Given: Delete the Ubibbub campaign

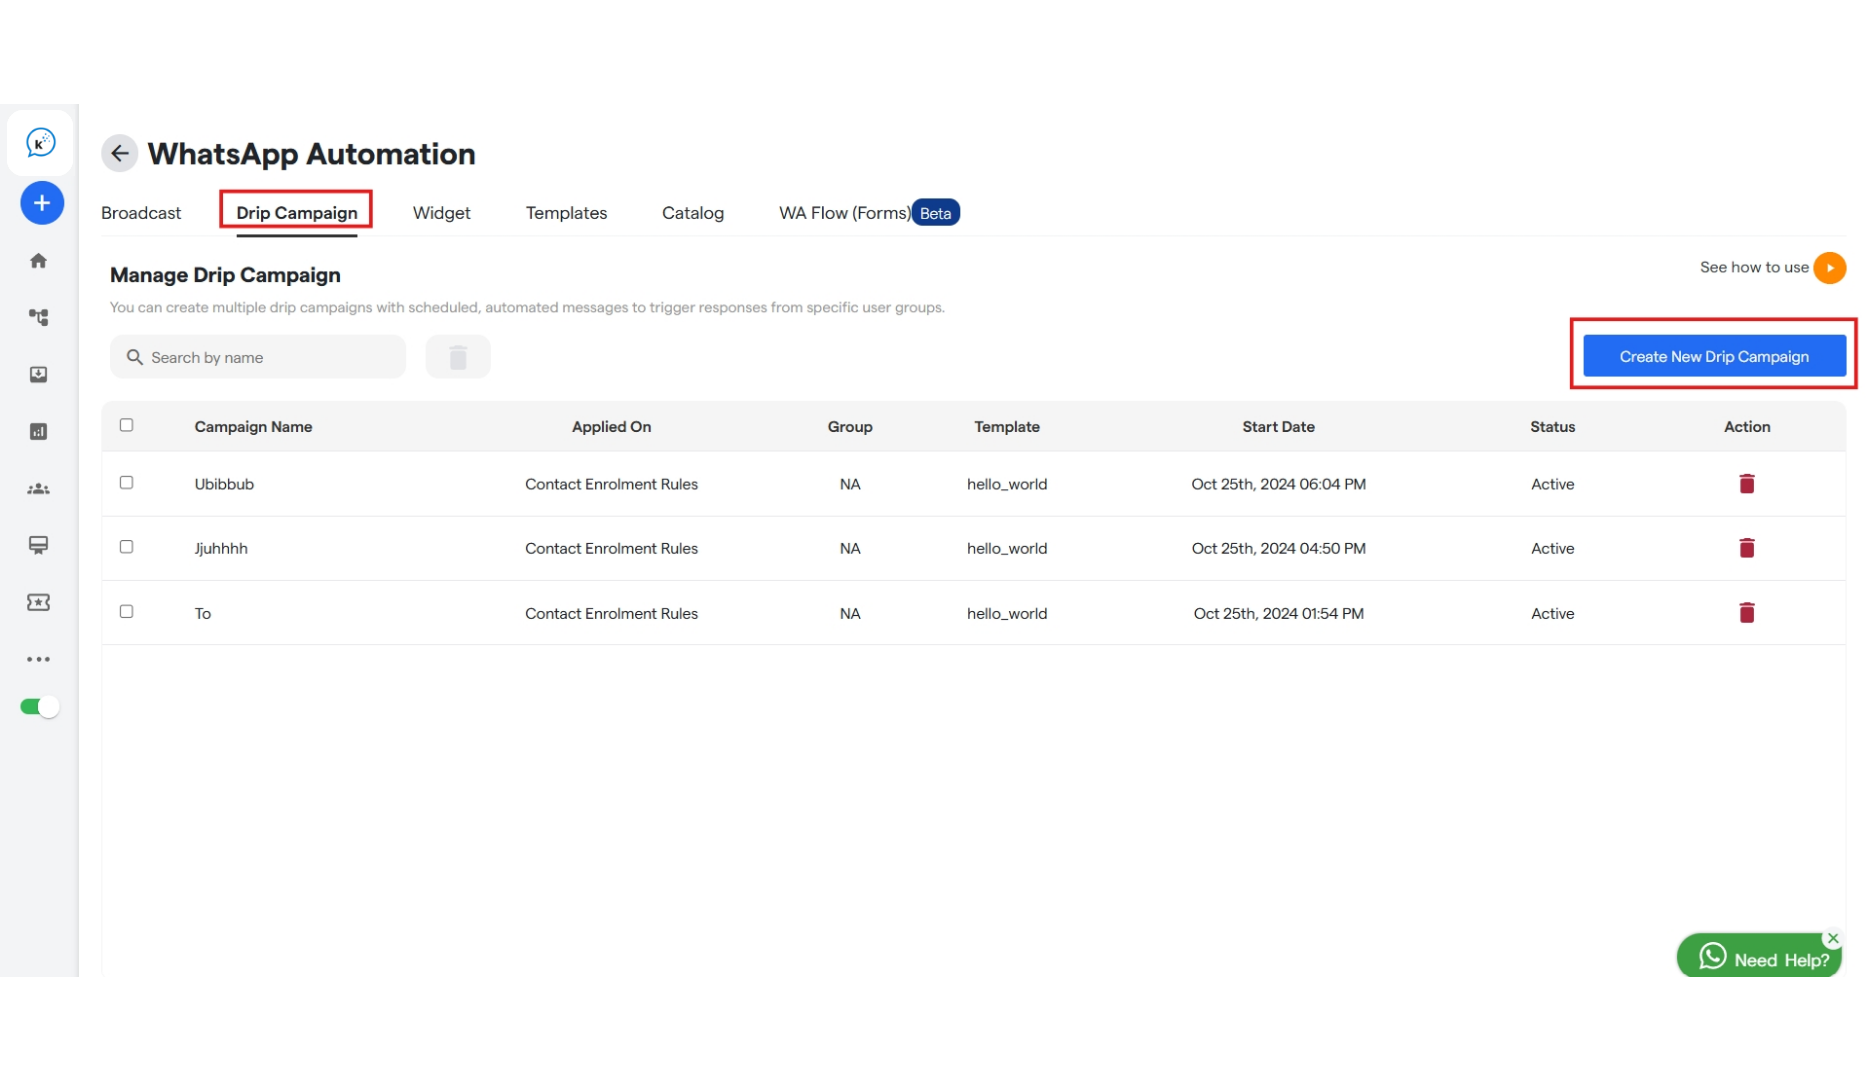Looking at the screenshot, I should 1747,484.
